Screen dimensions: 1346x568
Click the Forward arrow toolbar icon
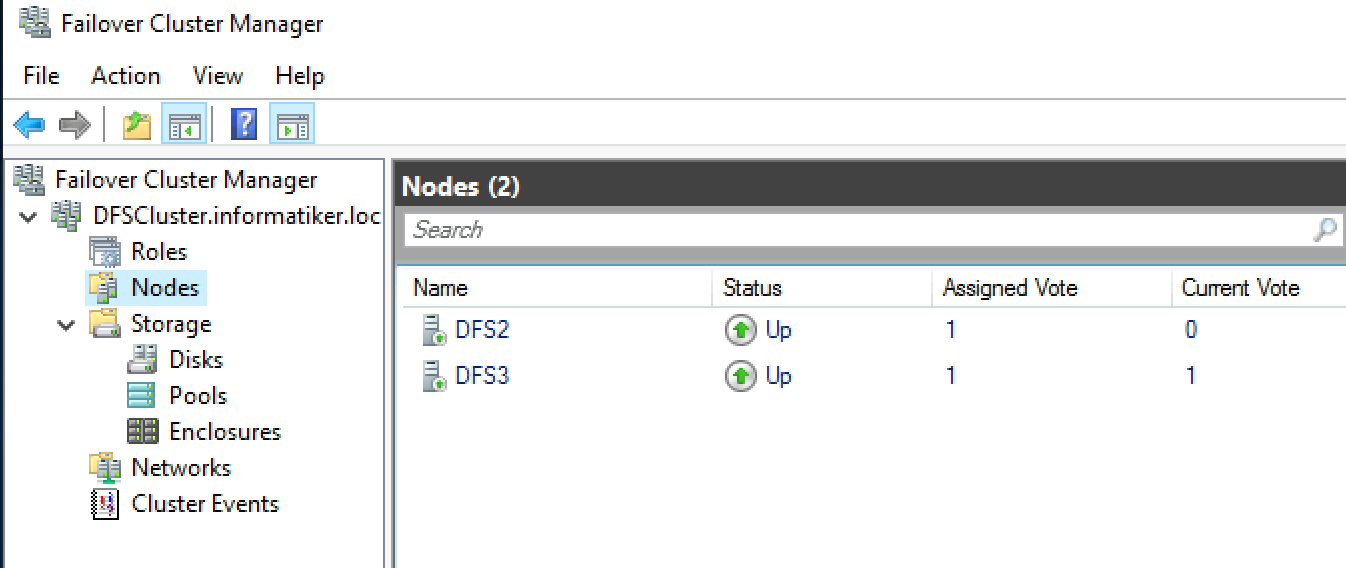click(x=75, y=125)
